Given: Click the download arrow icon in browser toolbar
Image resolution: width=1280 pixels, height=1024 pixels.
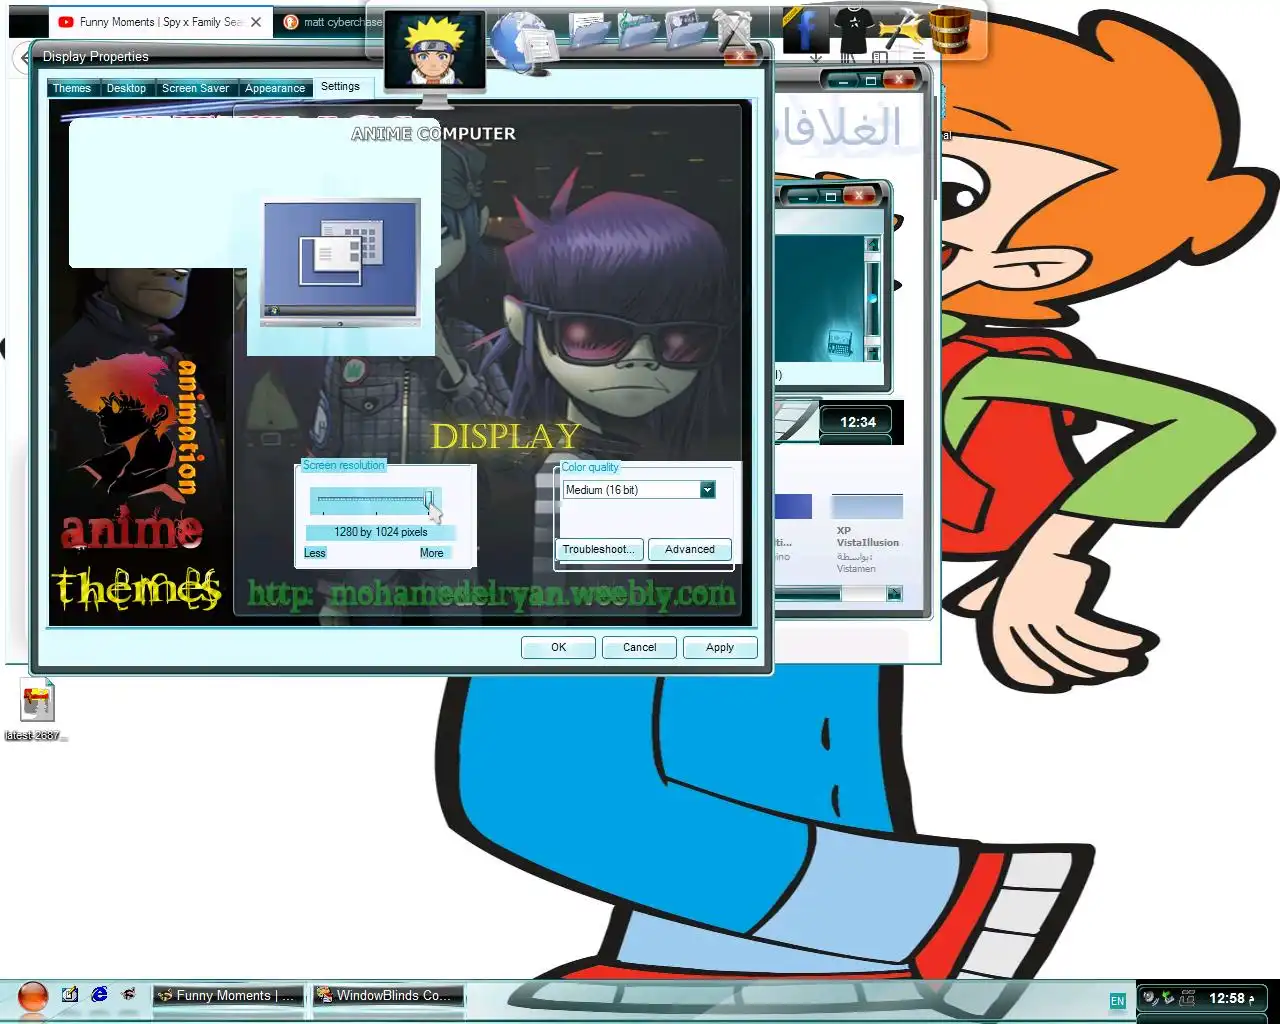Looking at the screenshot, I should click(816, 58).
